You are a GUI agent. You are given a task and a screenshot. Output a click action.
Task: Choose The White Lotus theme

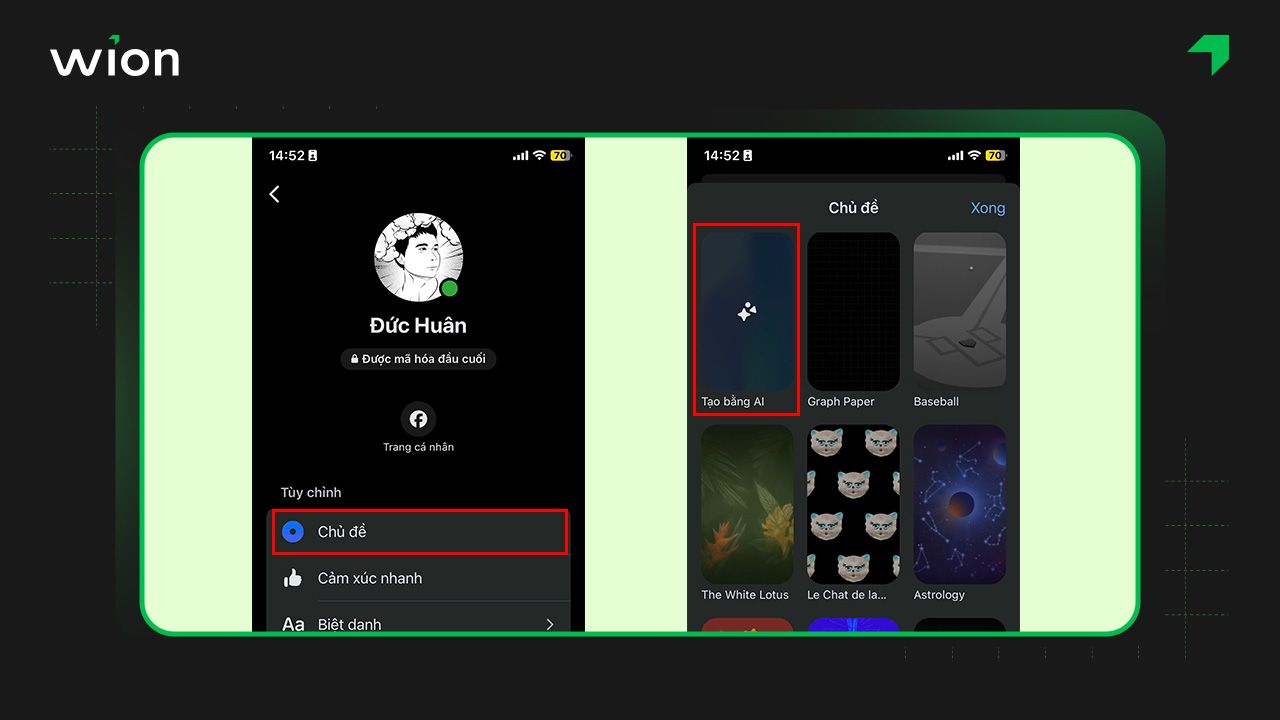[x=747, y=504]
